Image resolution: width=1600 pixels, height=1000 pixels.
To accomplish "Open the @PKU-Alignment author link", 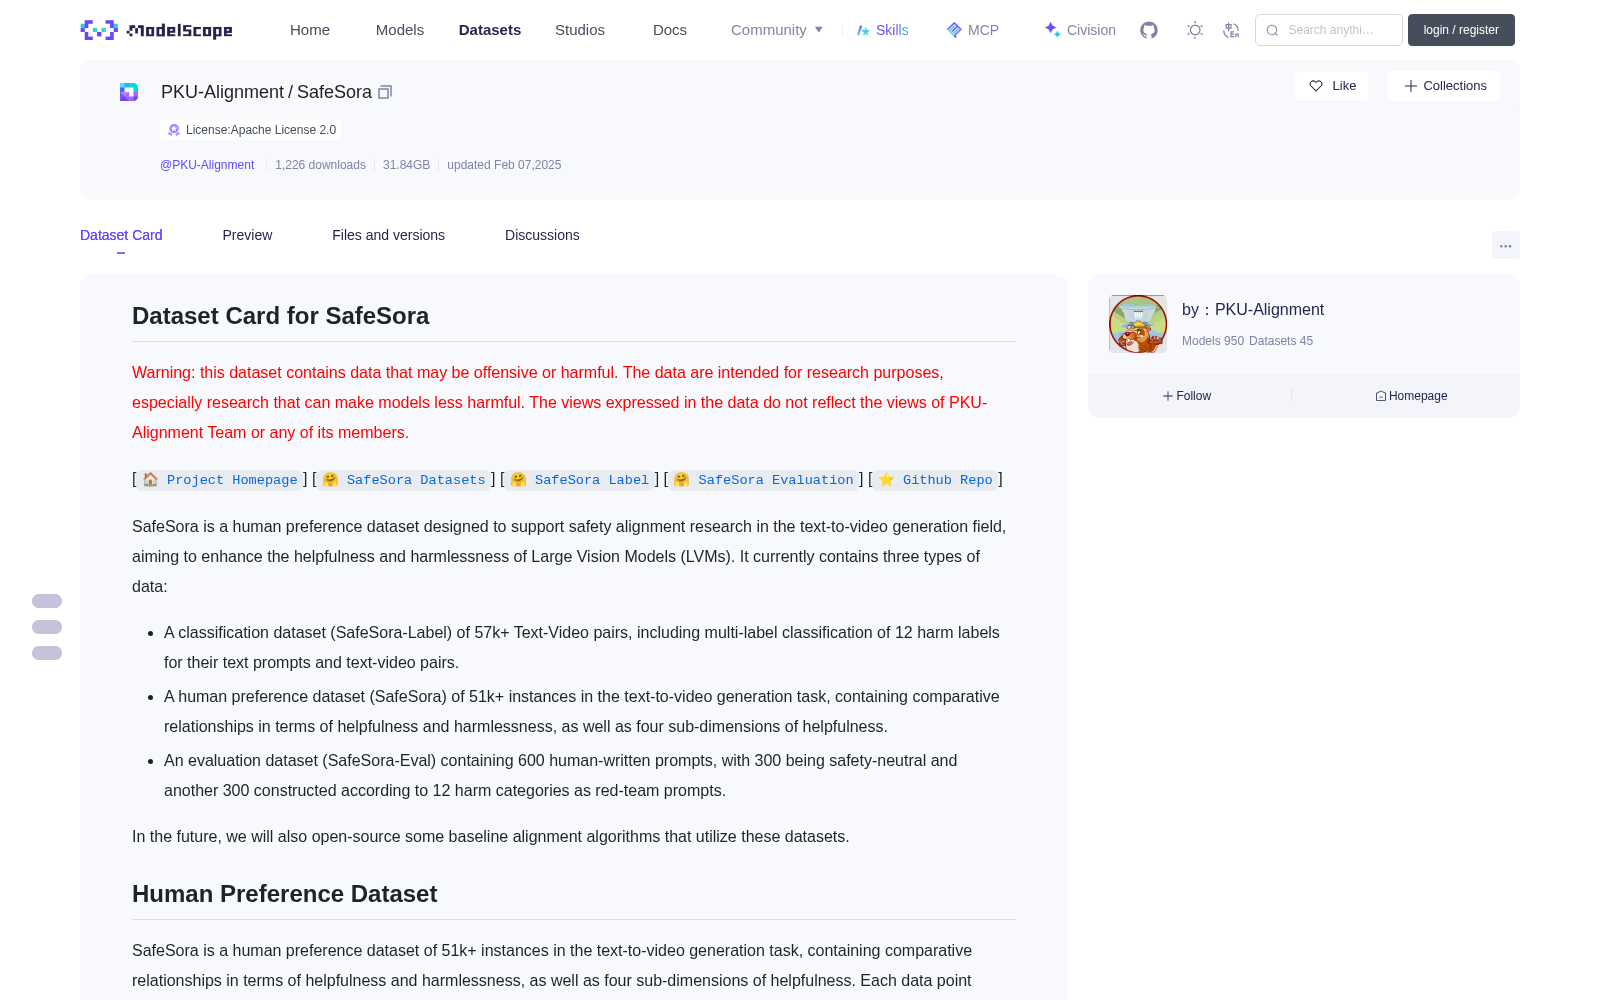I will (207, 165).
